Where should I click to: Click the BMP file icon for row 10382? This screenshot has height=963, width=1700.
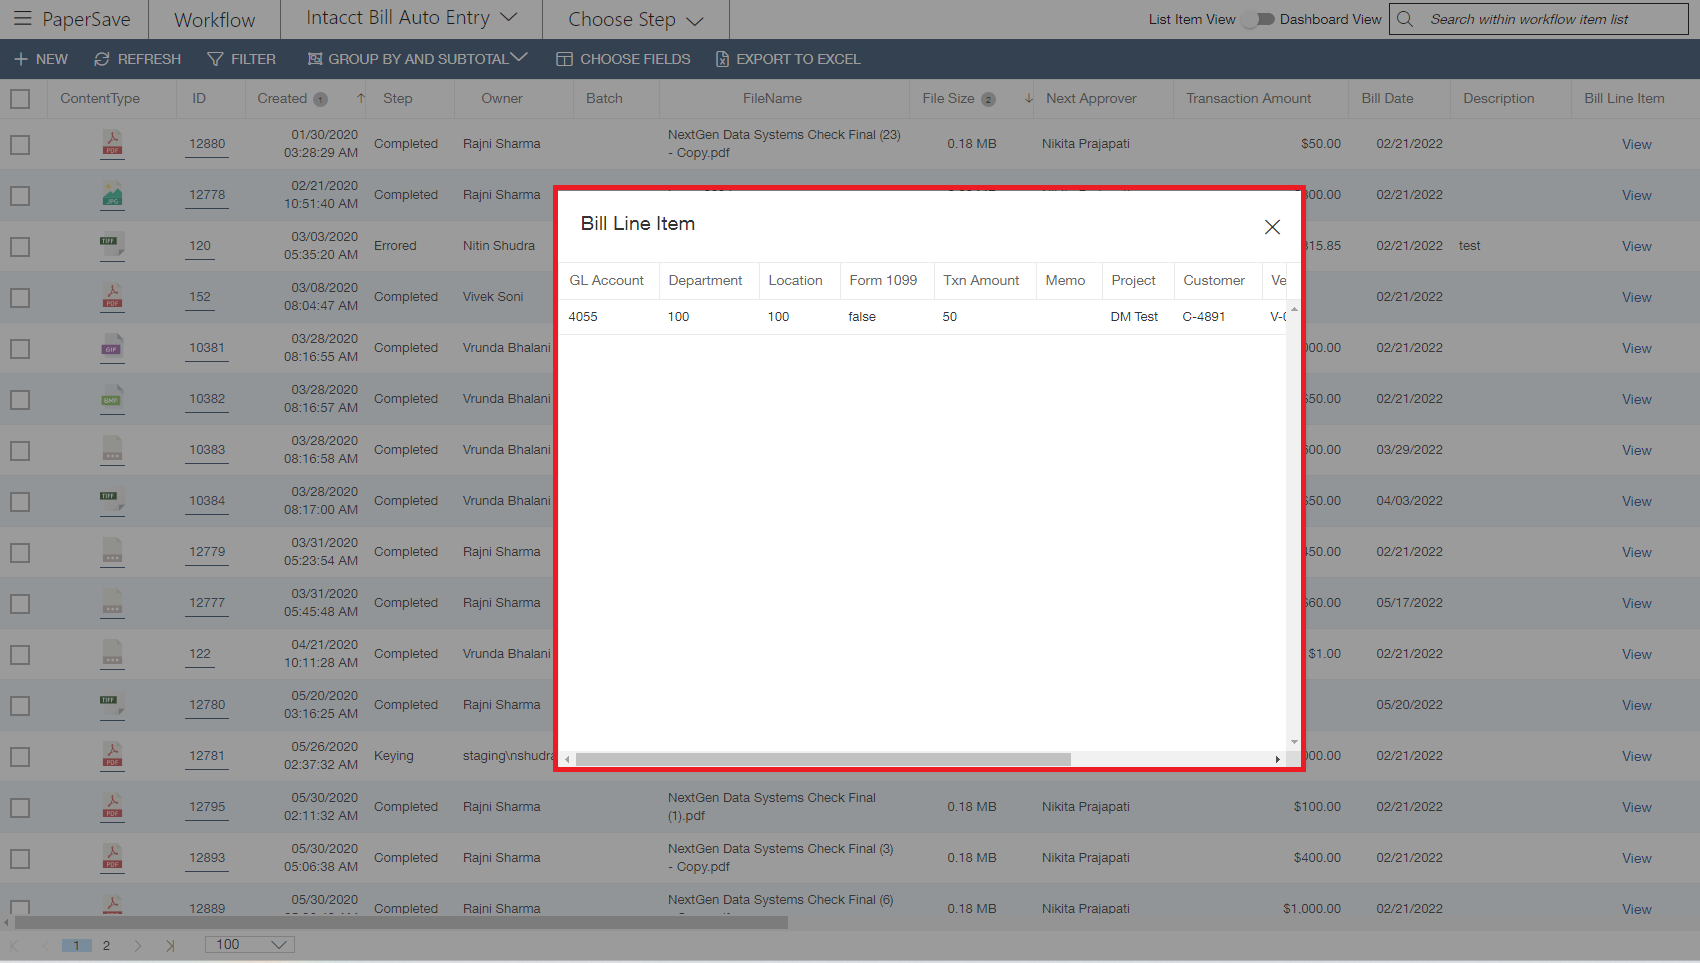[x=113, y=398]
